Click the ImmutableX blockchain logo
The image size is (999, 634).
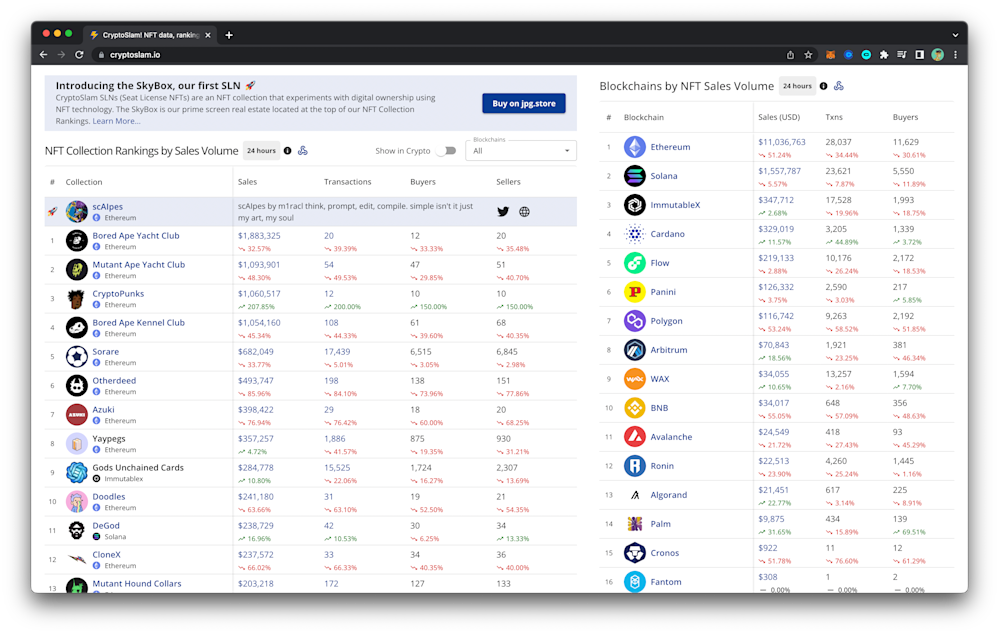coord(634,205)
